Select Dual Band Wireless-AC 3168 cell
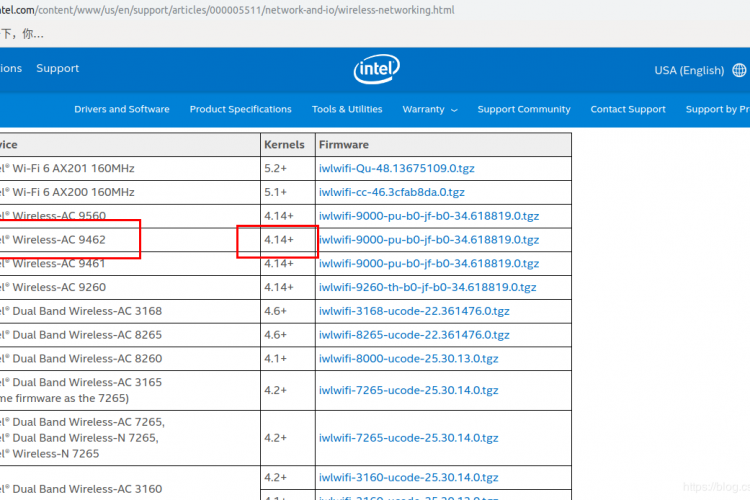The width and height of the screenshot is (750, 500). coord(130,311)
